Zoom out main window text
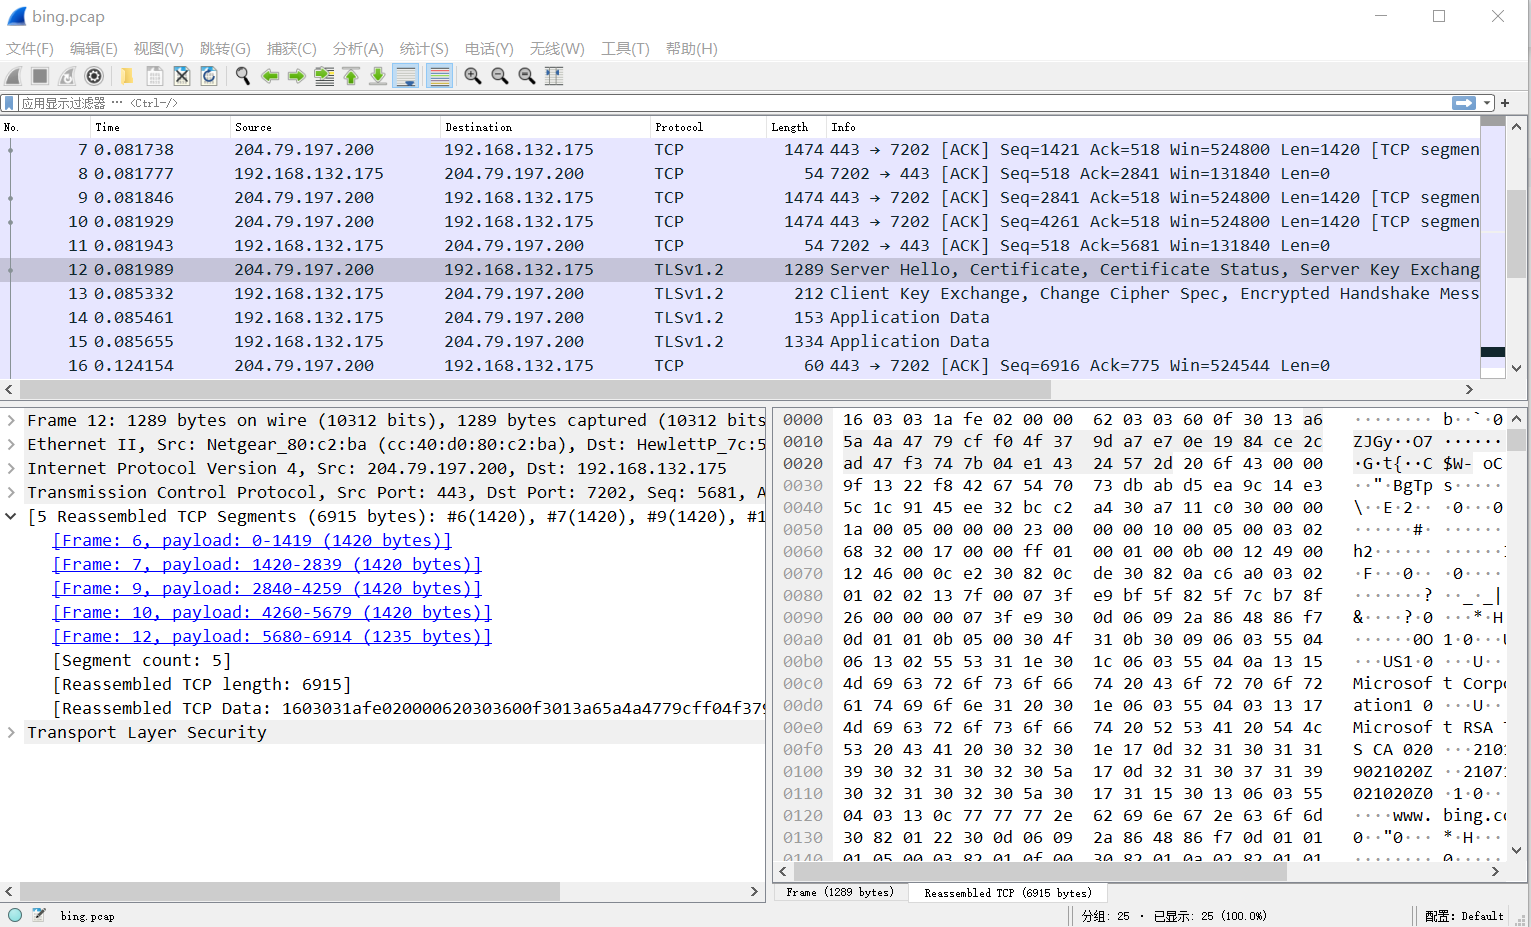The image size is (1531, 927). [500, 76]
